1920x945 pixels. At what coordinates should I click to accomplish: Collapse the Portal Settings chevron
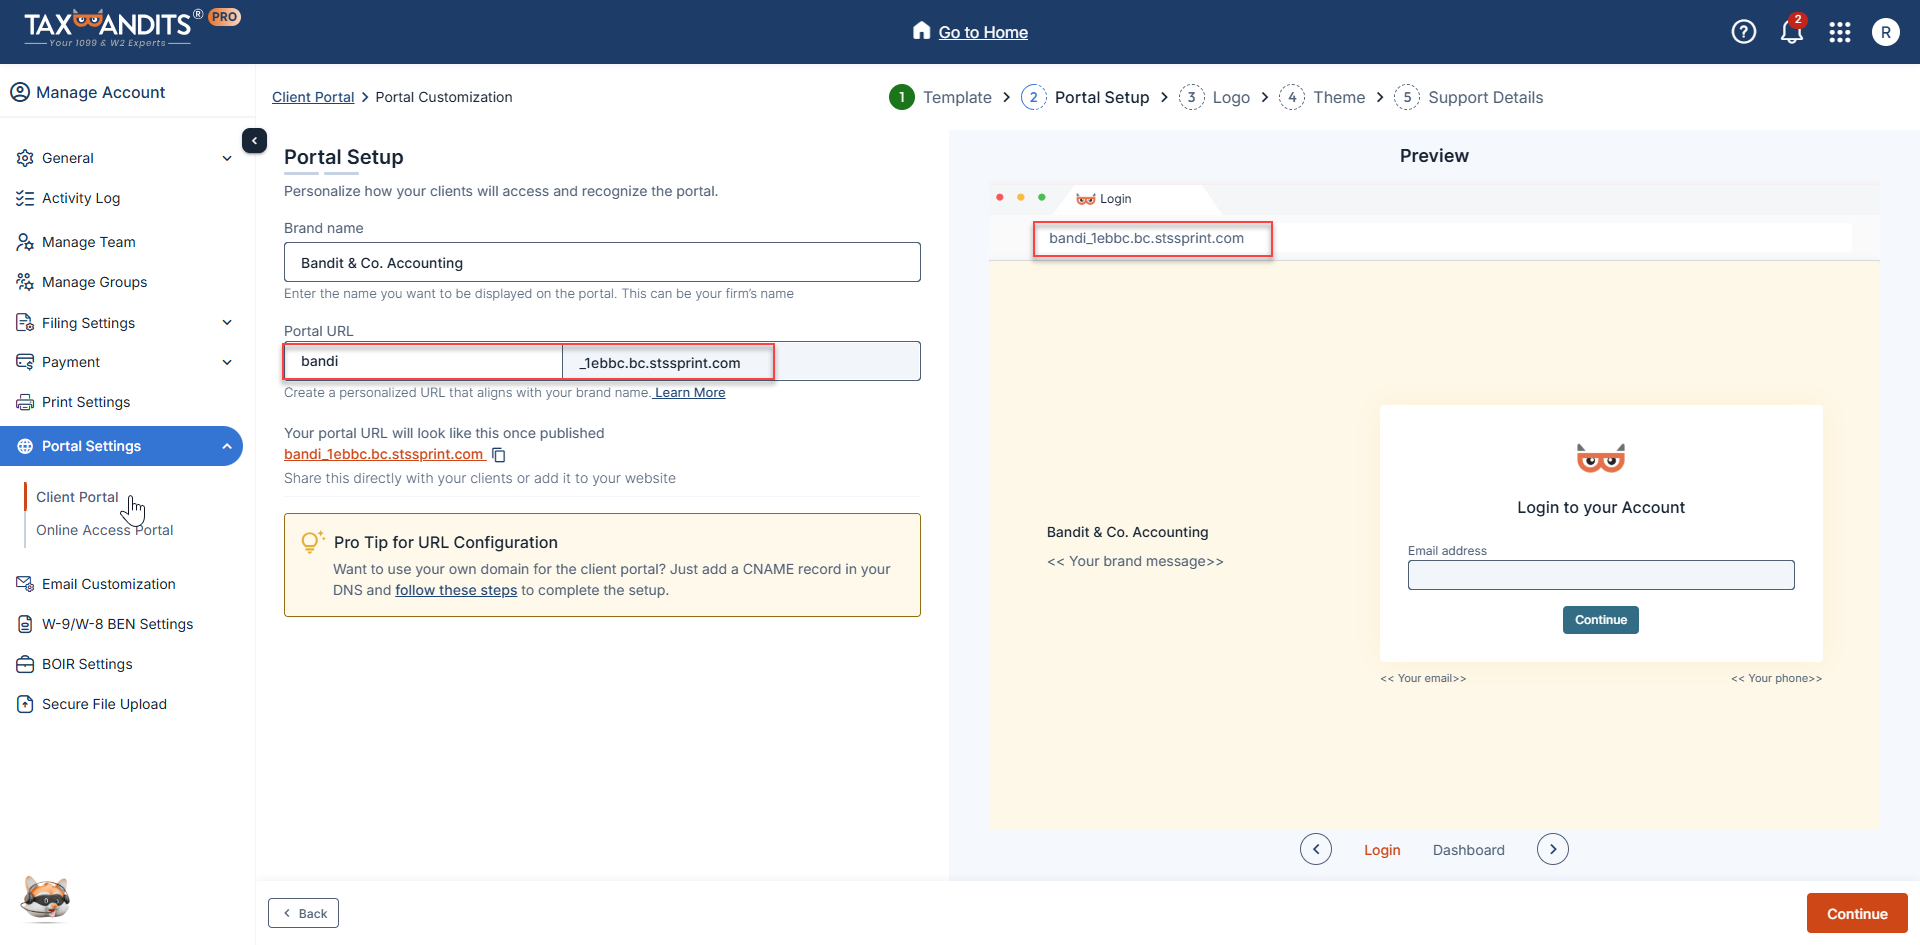(227, 446)
